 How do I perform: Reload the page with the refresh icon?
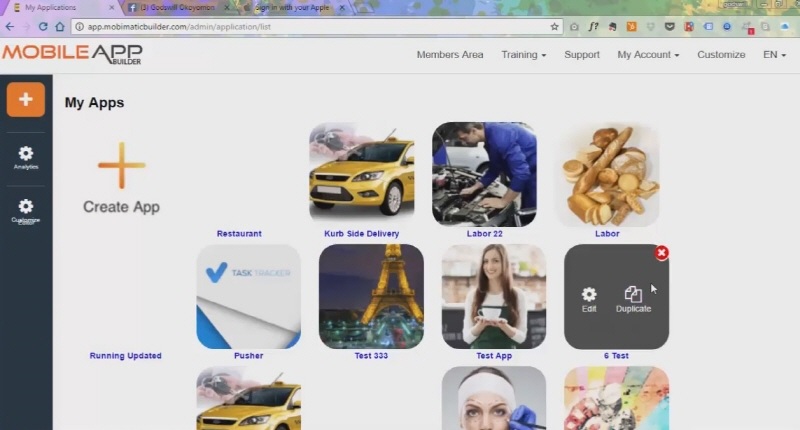tap(43, 27)
